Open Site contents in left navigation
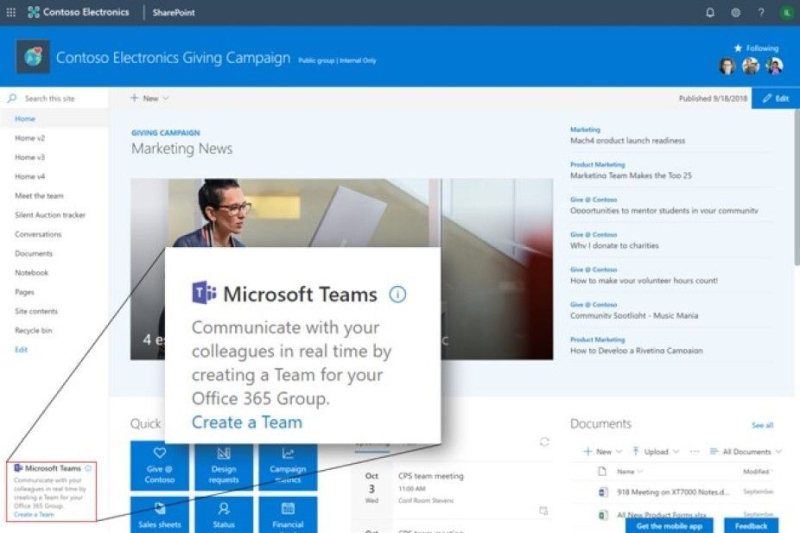This screenshot has height=533, width=800. point(36,311)
